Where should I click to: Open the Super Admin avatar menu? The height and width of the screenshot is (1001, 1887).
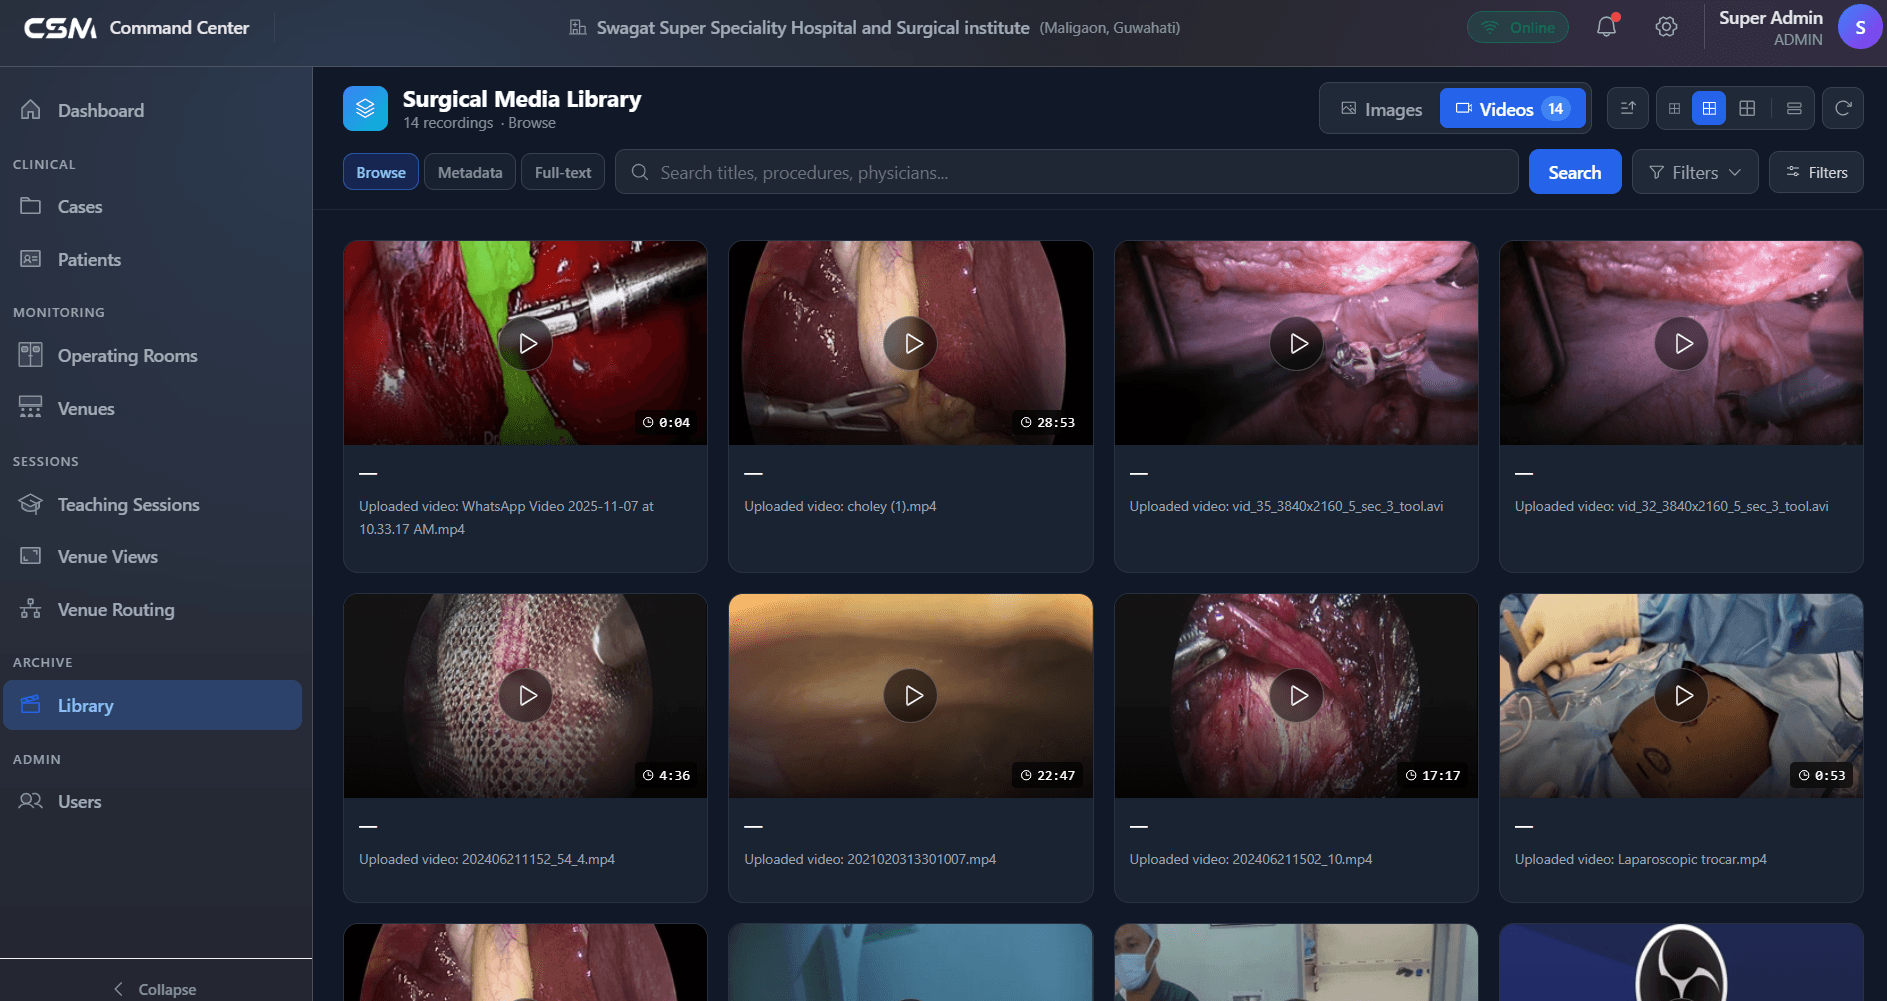1859,27
